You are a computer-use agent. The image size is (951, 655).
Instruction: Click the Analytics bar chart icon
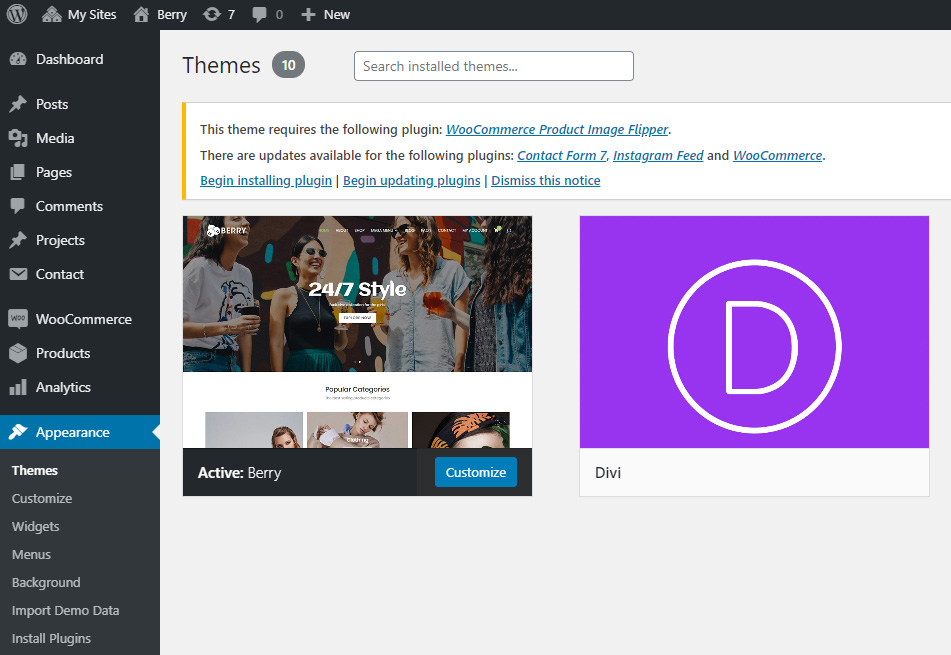point(18,387)
